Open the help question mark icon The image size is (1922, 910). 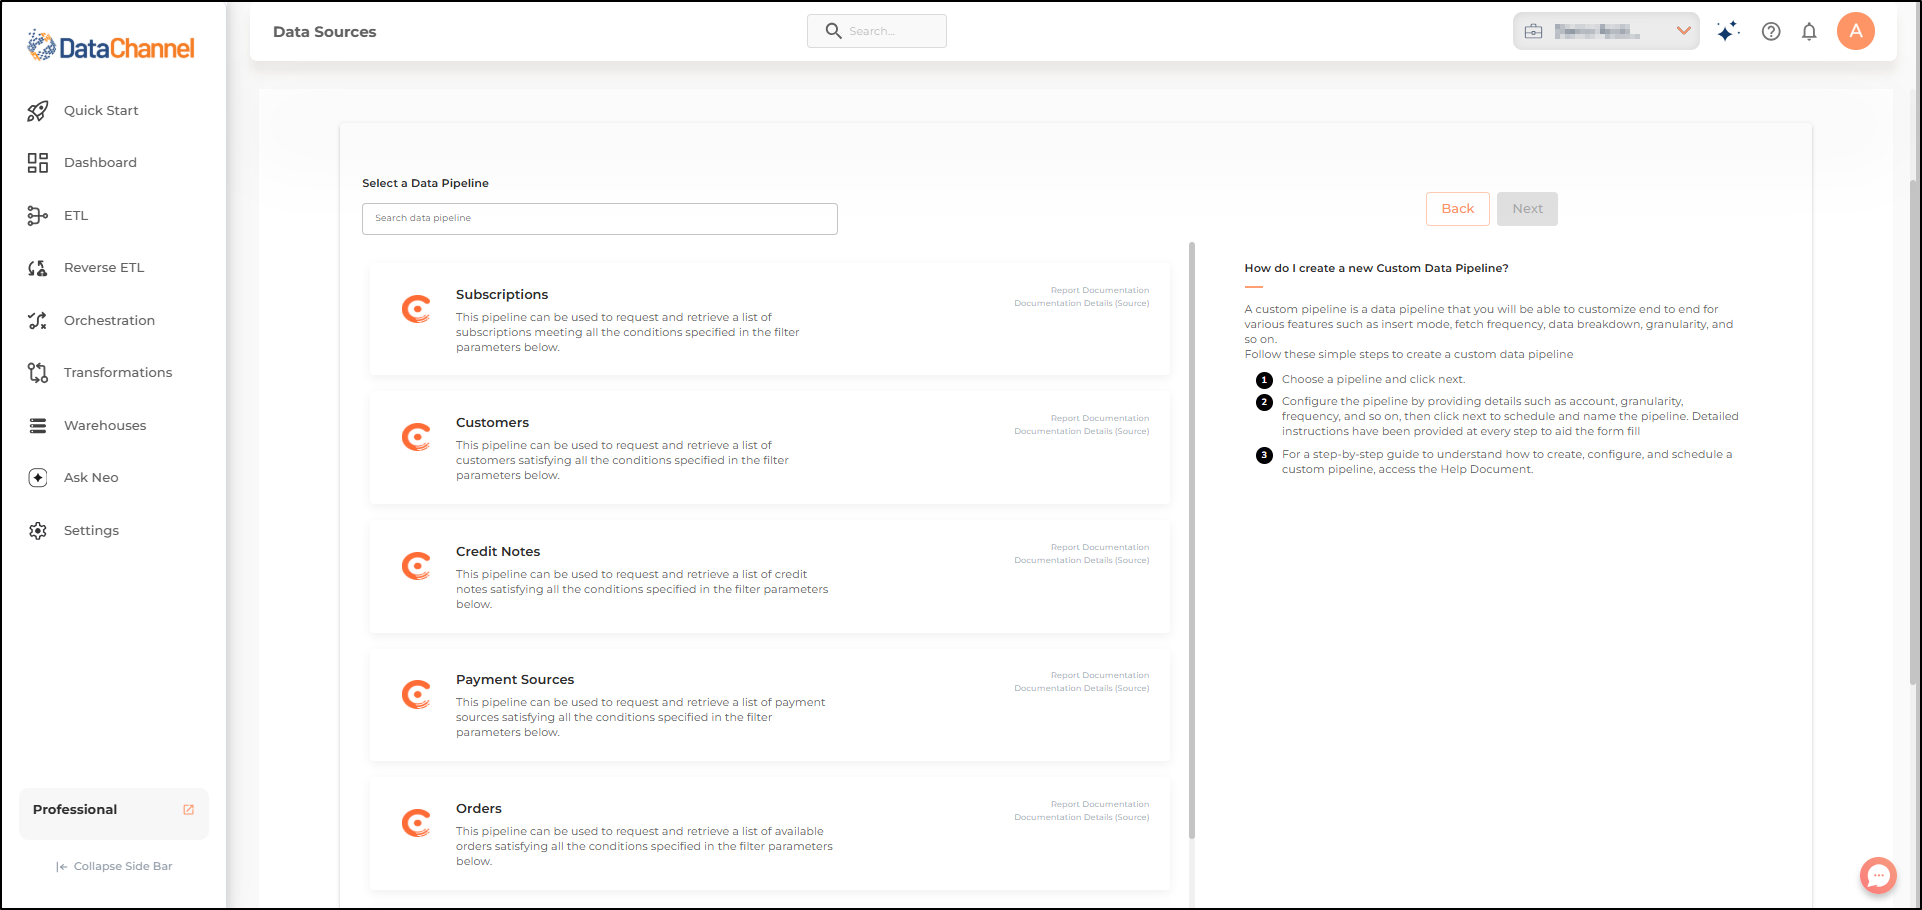pyautogui.click(x=1771, y=32)
